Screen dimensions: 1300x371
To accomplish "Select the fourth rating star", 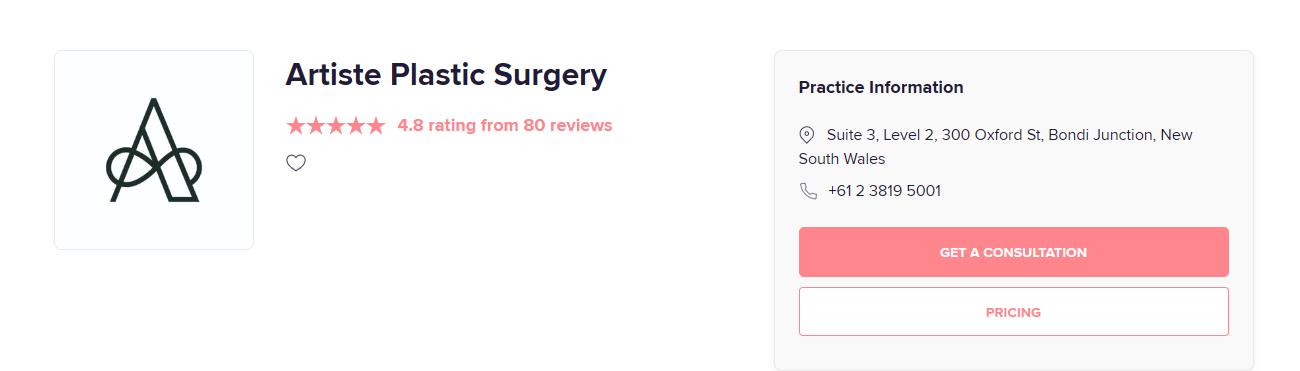I will point(356,126).
